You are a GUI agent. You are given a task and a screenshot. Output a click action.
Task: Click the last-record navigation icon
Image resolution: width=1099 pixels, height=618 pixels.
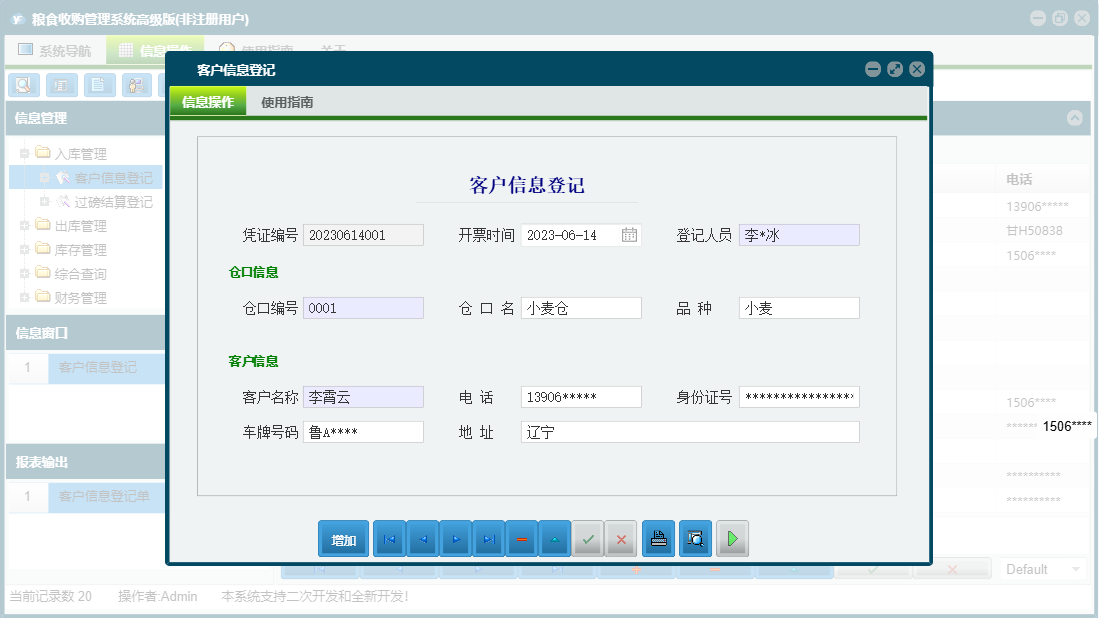coord(489,538)
